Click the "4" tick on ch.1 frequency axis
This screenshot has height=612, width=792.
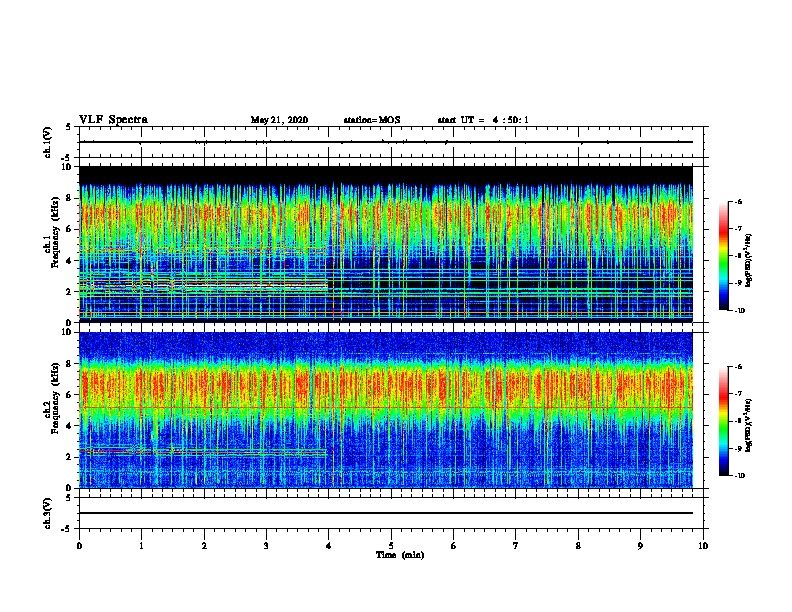(69, 261)
